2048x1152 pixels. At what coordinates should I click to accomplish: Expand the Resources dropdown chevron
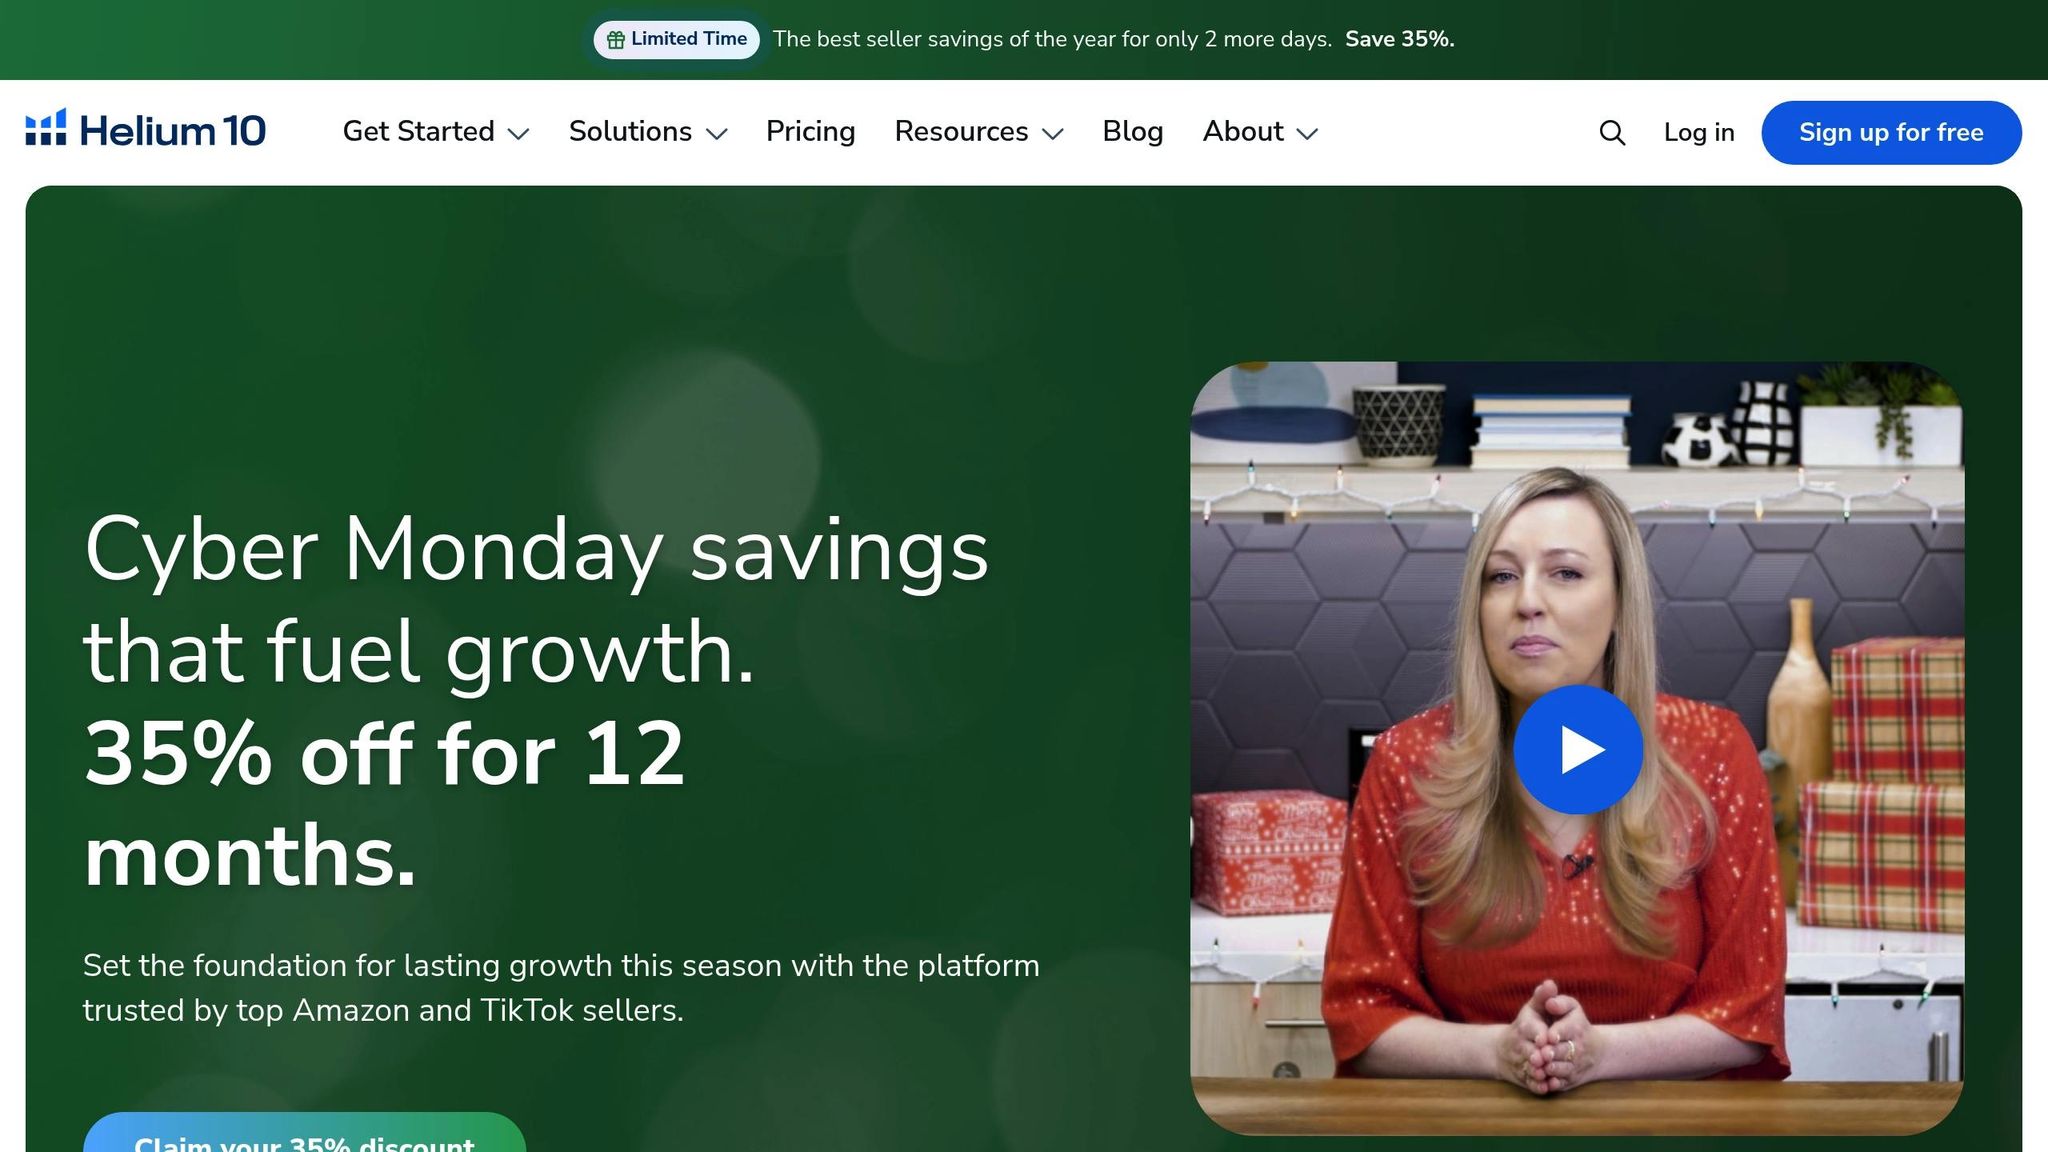(1052, 134)
